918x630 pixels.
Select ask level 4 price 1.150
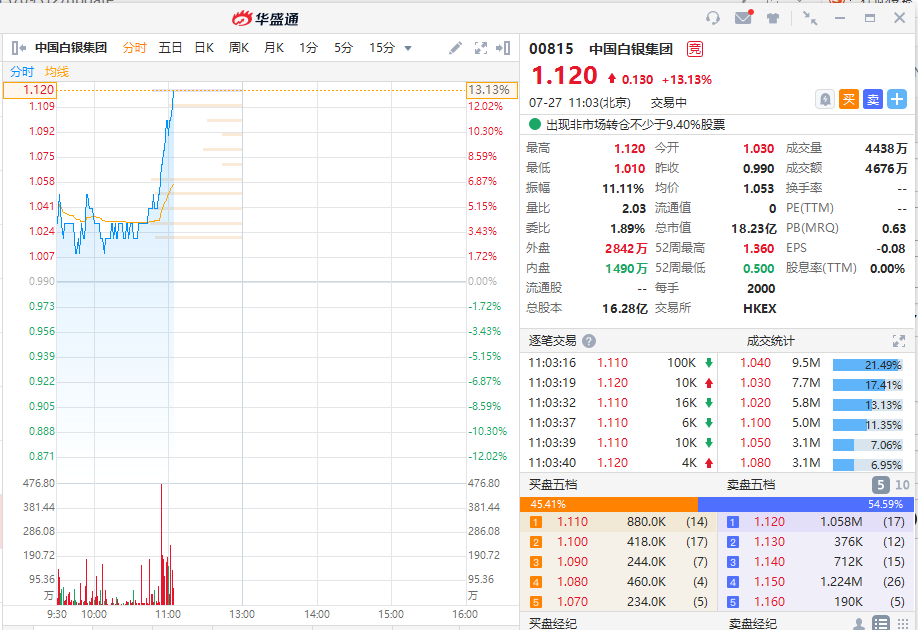pos(769,581)
